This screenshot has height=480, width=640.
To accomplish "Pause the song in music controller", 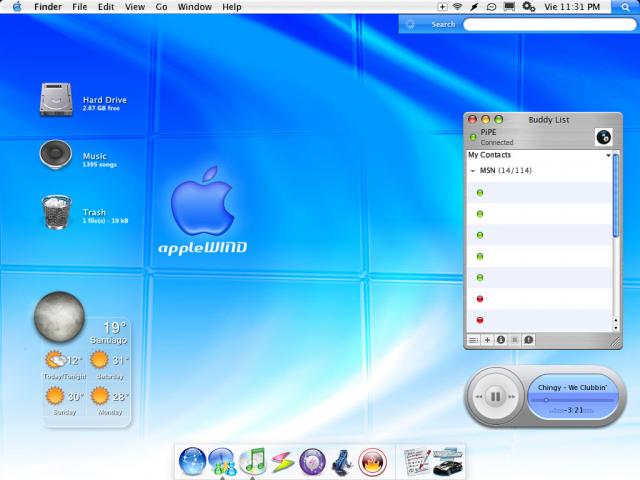I will click(x=496, y=396).
